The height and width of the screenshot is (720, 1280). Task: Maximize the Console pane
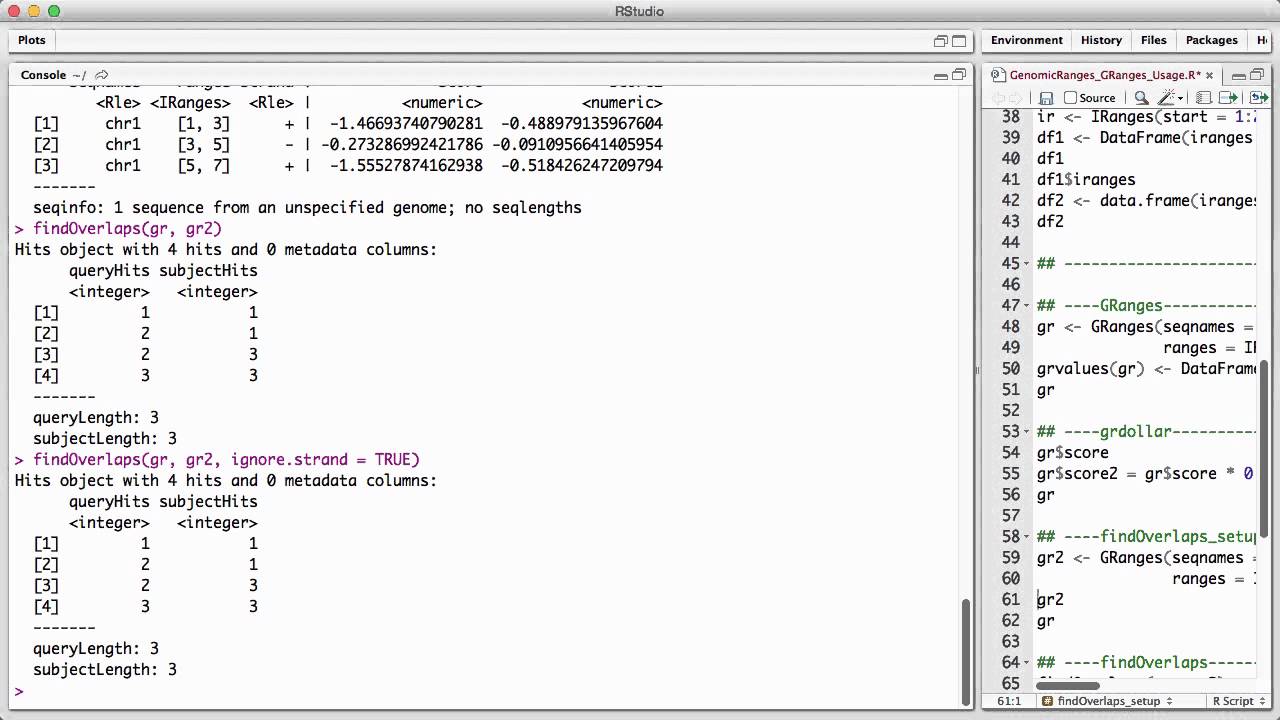pos(959,75)
